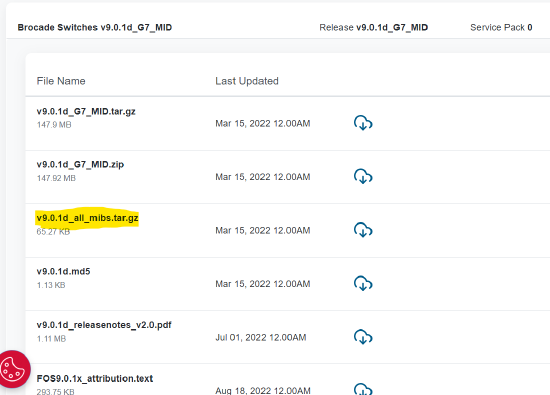Click the Release v9.0.1d_G7_MID label

[374, 27]
